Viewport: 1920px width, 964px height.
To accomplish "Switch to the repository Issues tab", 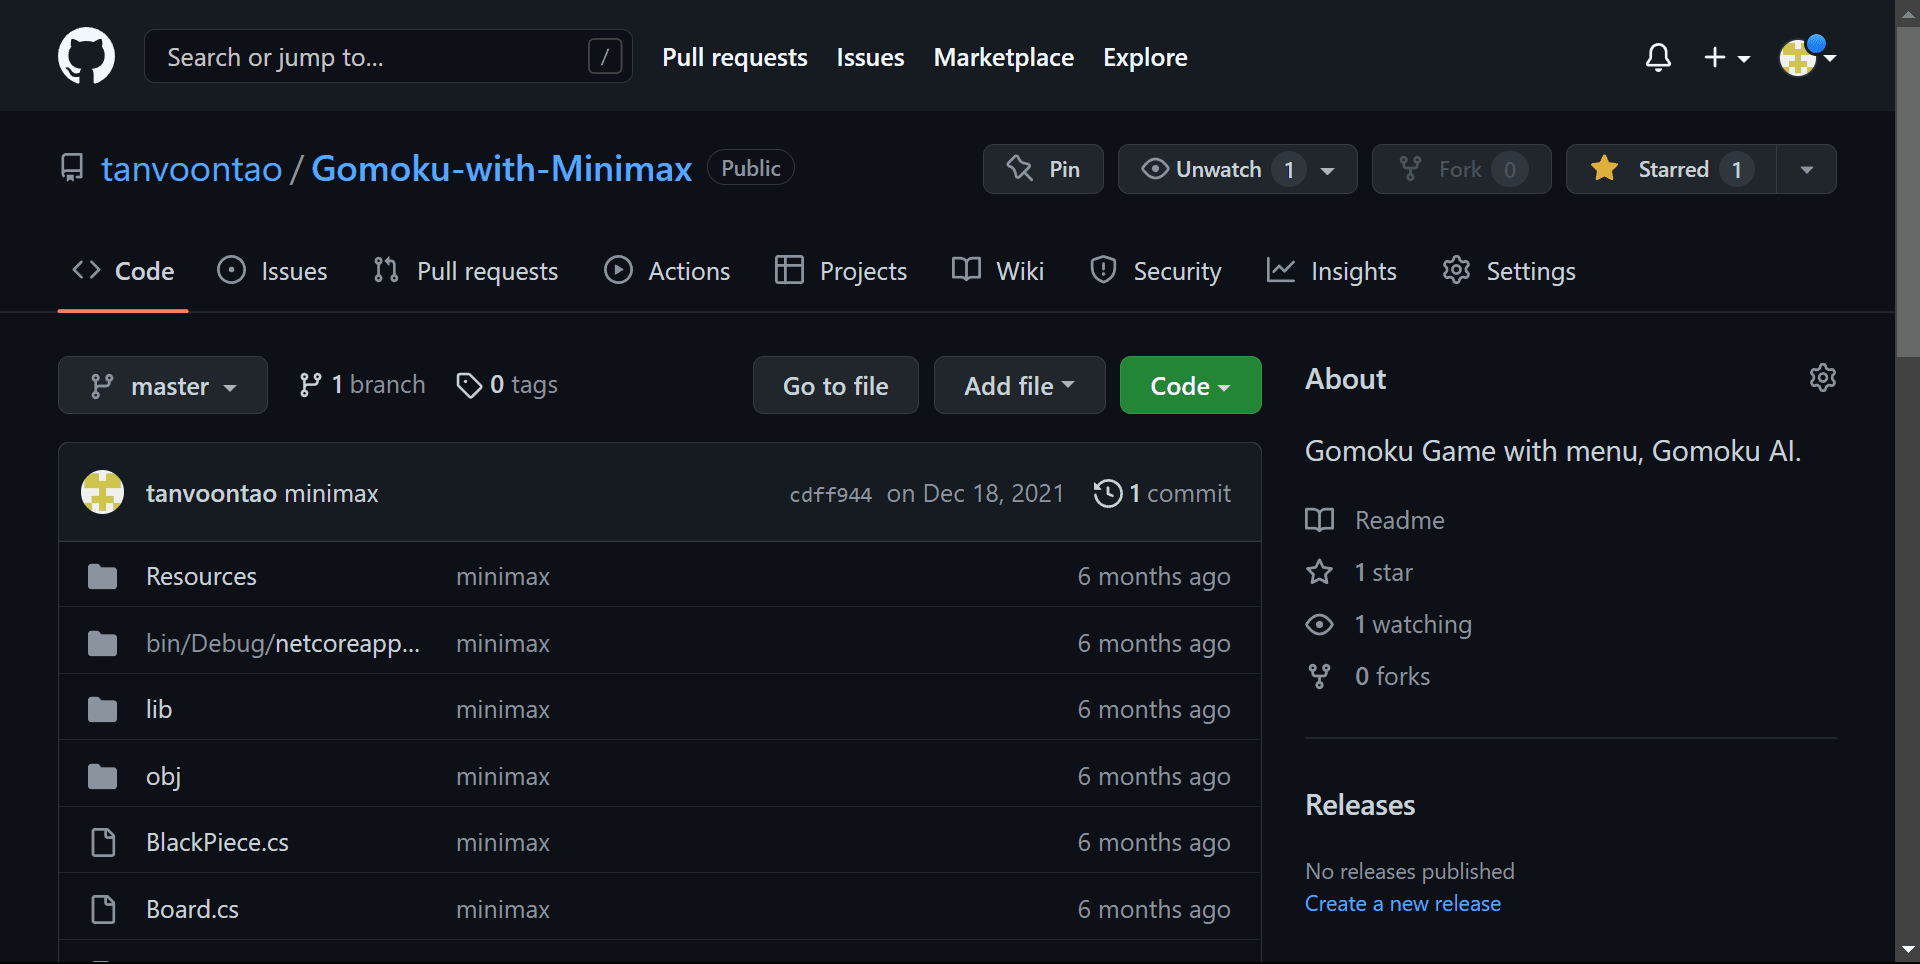I will pyautogui.click(x=272, y=271).
